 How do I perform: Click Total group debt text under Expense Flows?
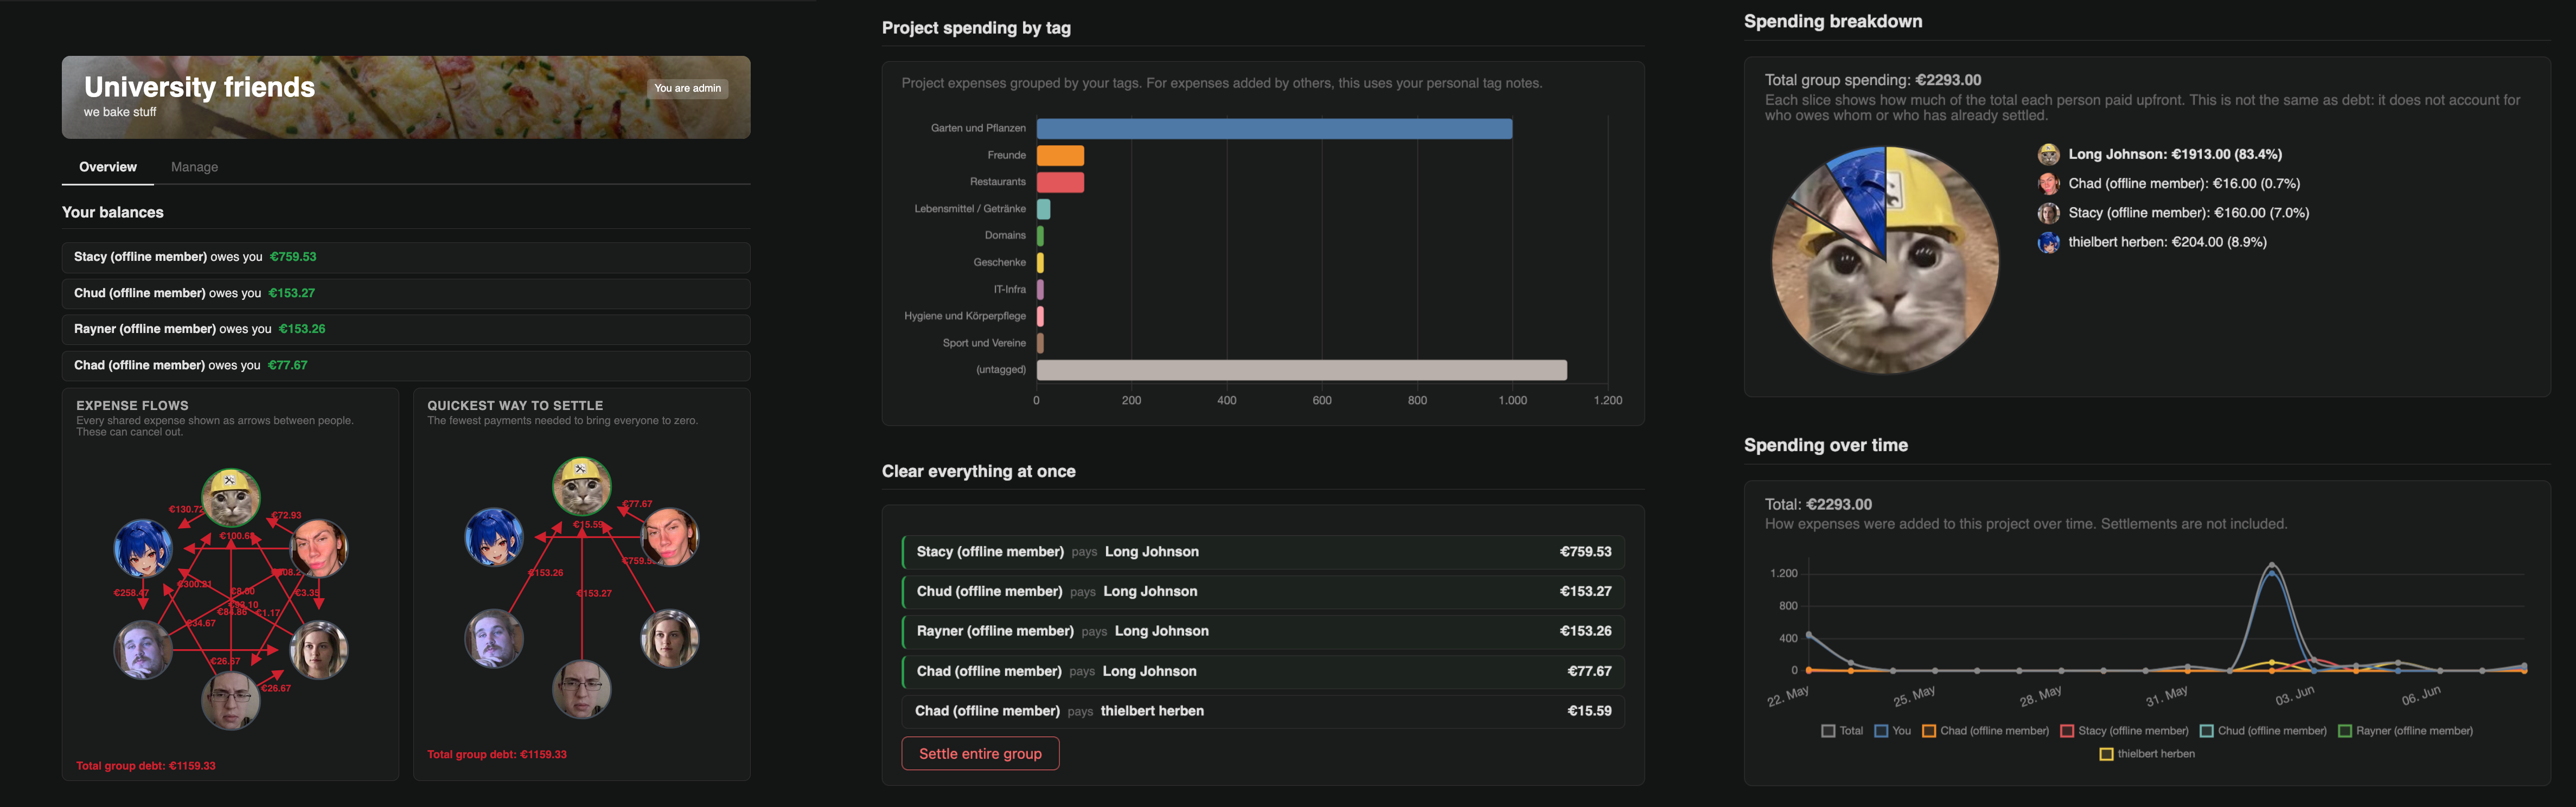point(146,766)
